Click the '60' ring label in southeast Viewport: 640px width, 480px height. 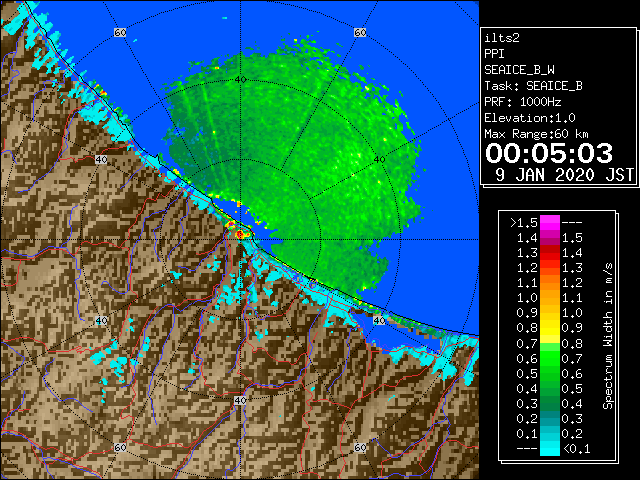[x=360, y=447]
